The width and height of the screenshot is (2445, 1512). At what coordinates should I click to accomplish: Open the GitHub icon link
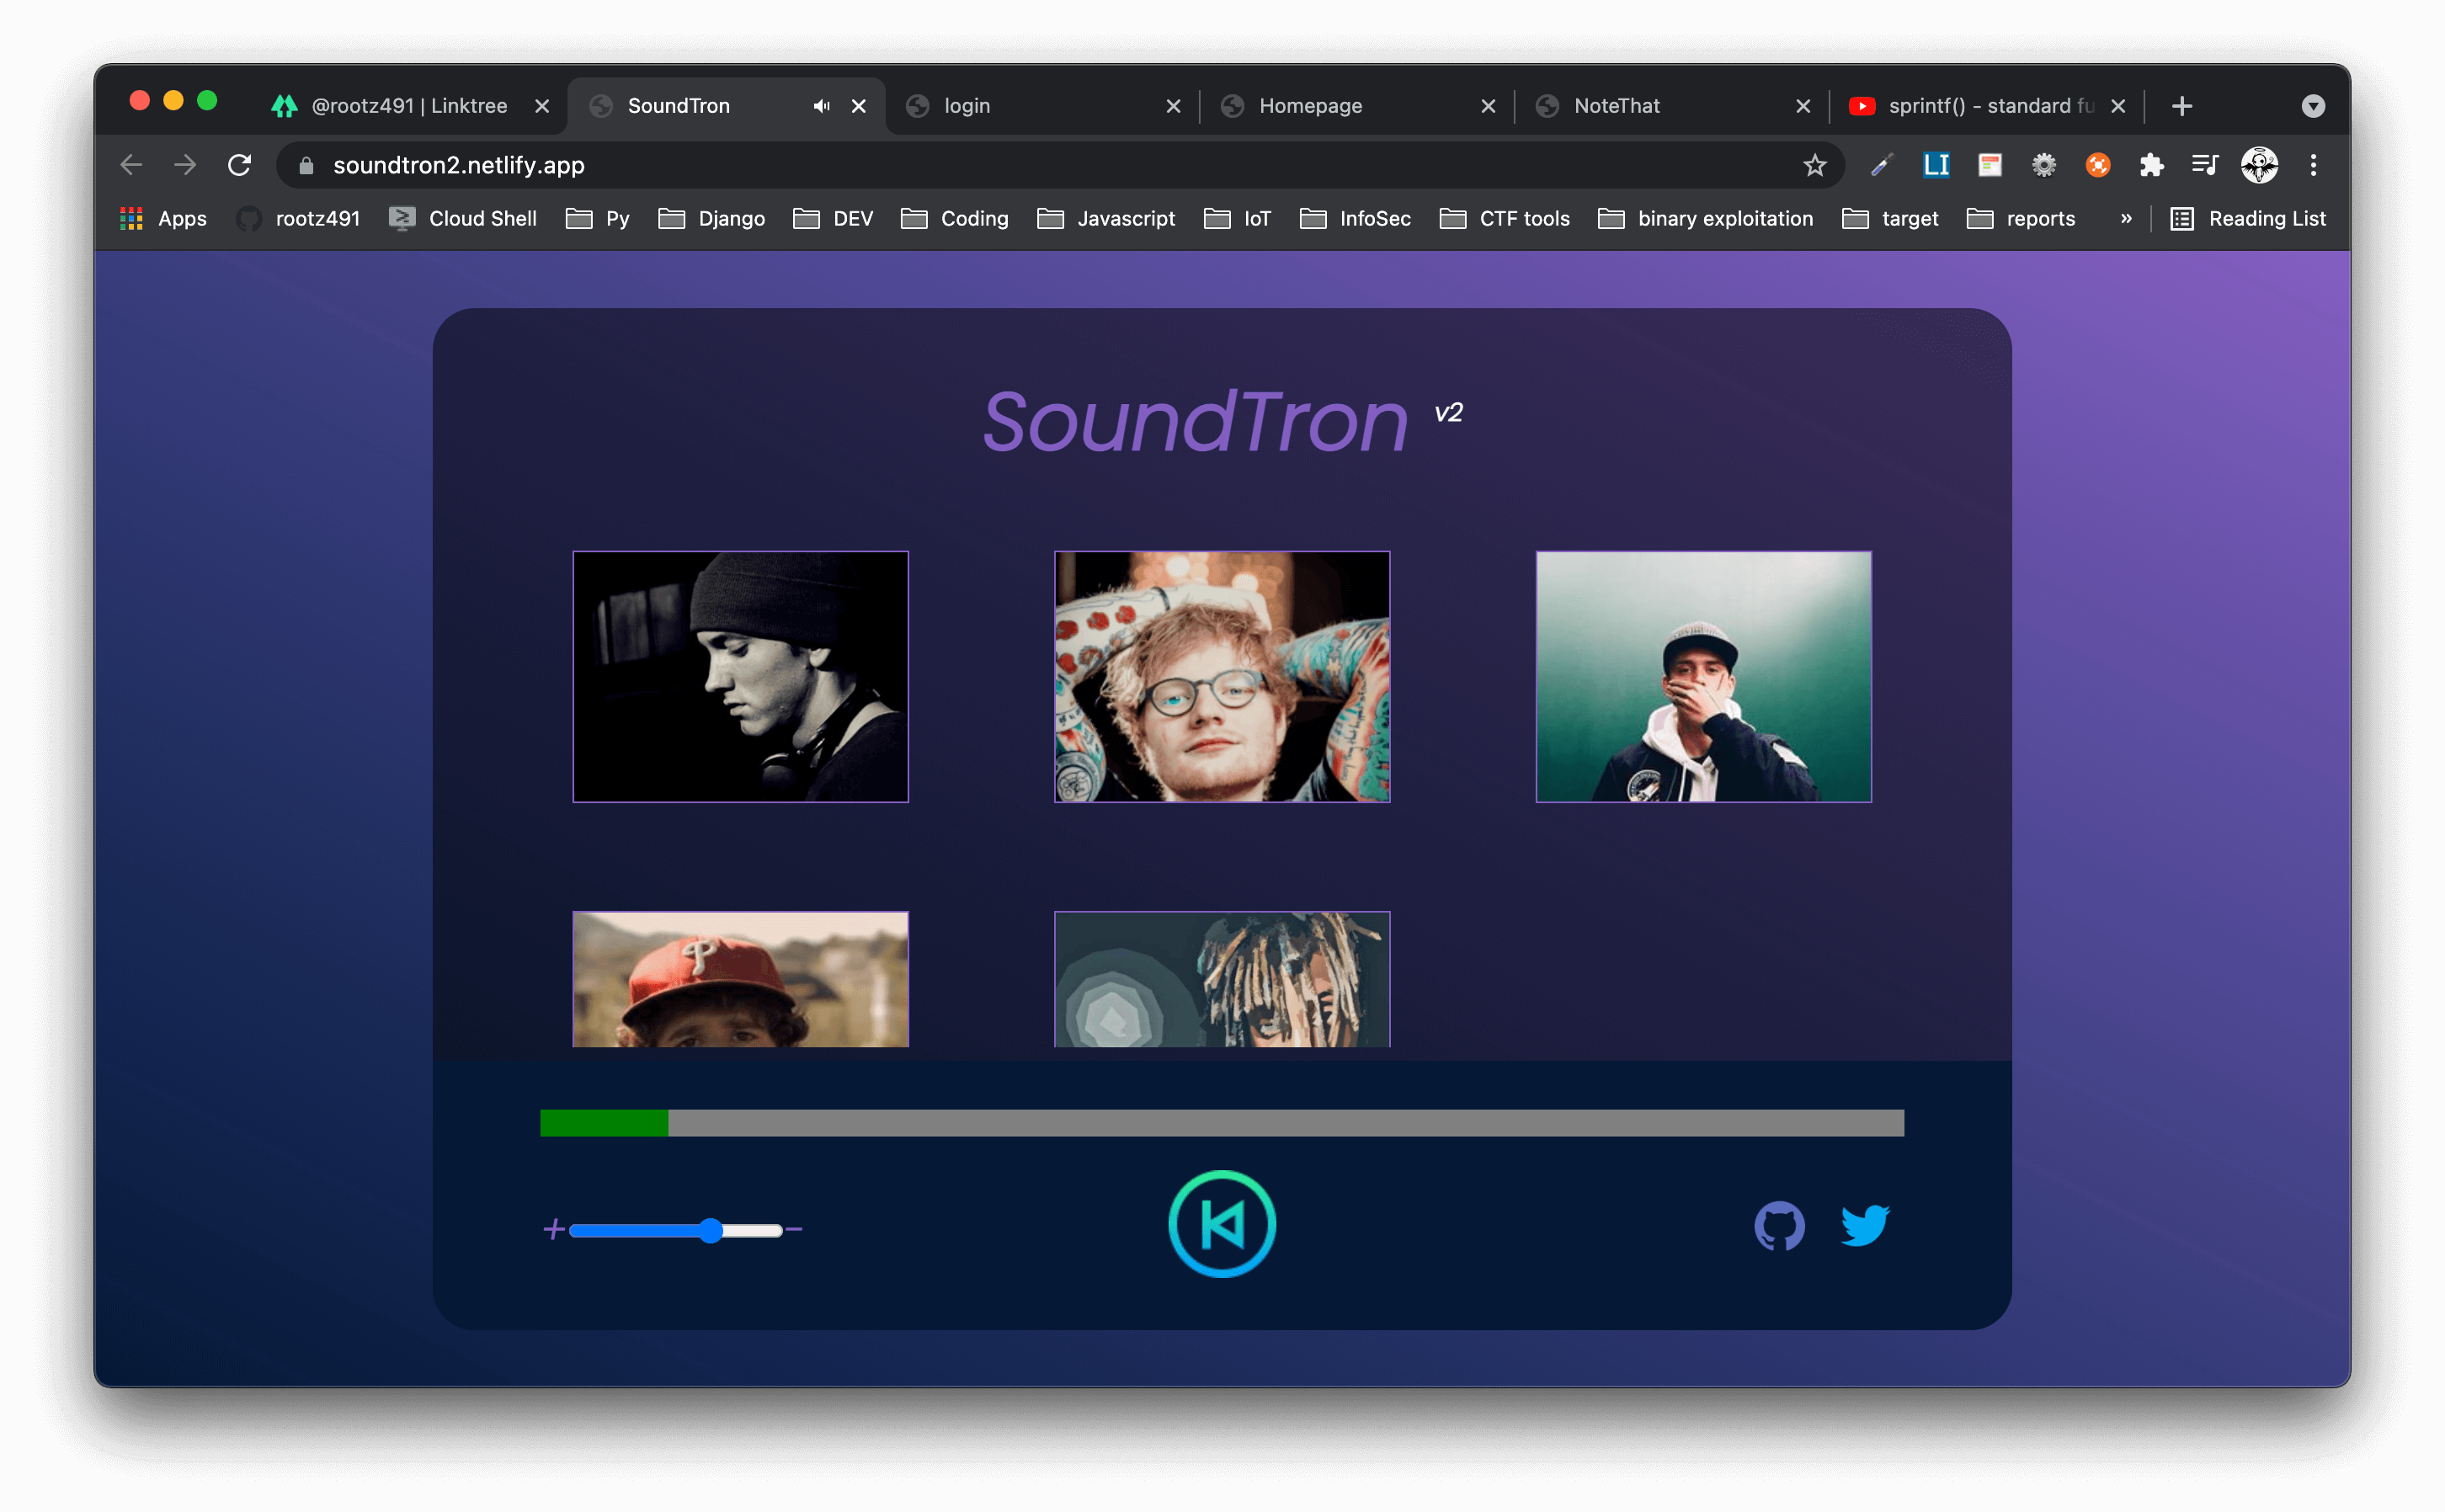1779,1226
